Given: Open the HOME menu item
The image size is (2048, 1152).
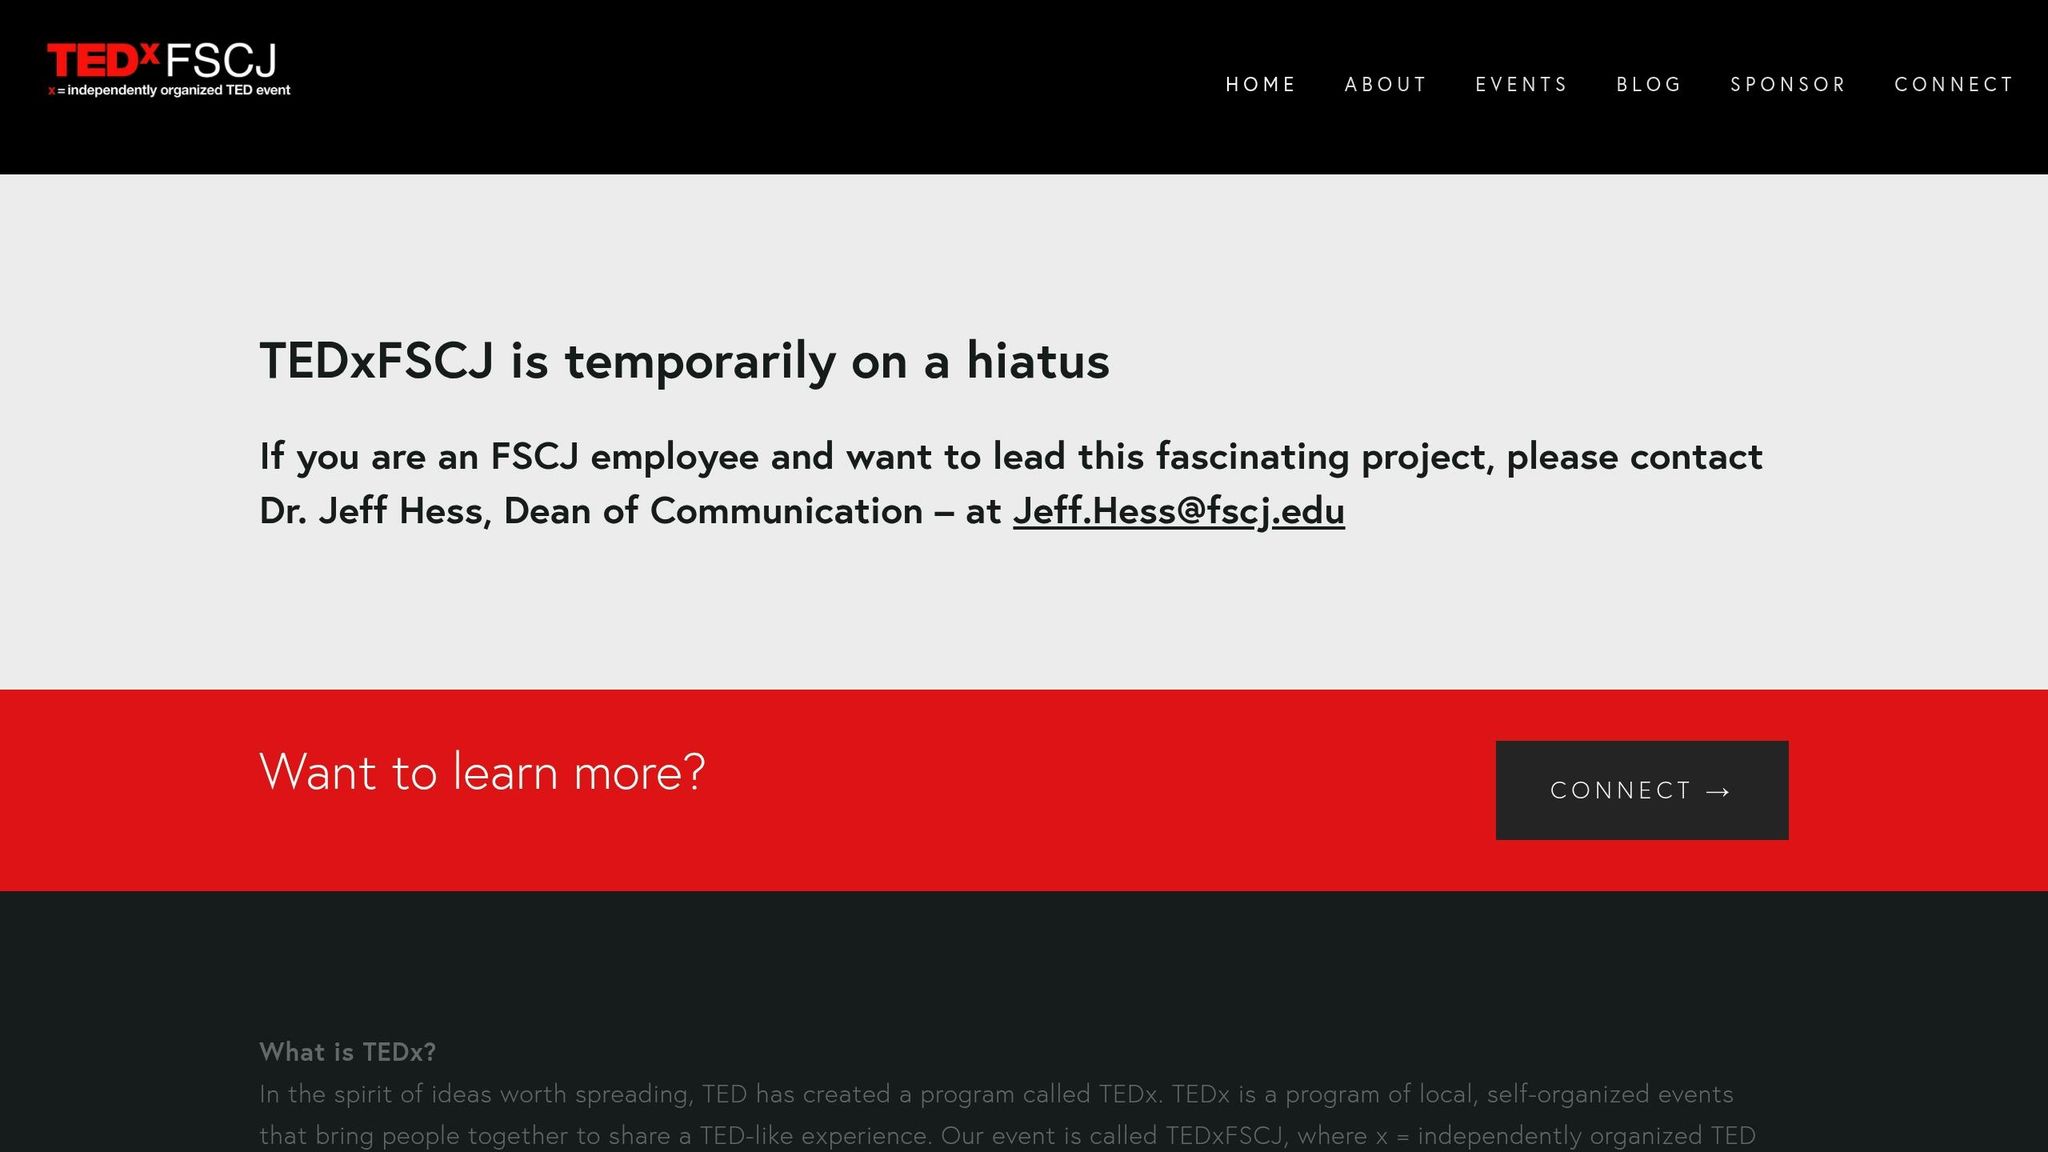Looking at the screenshot, I should (1260, 84).
